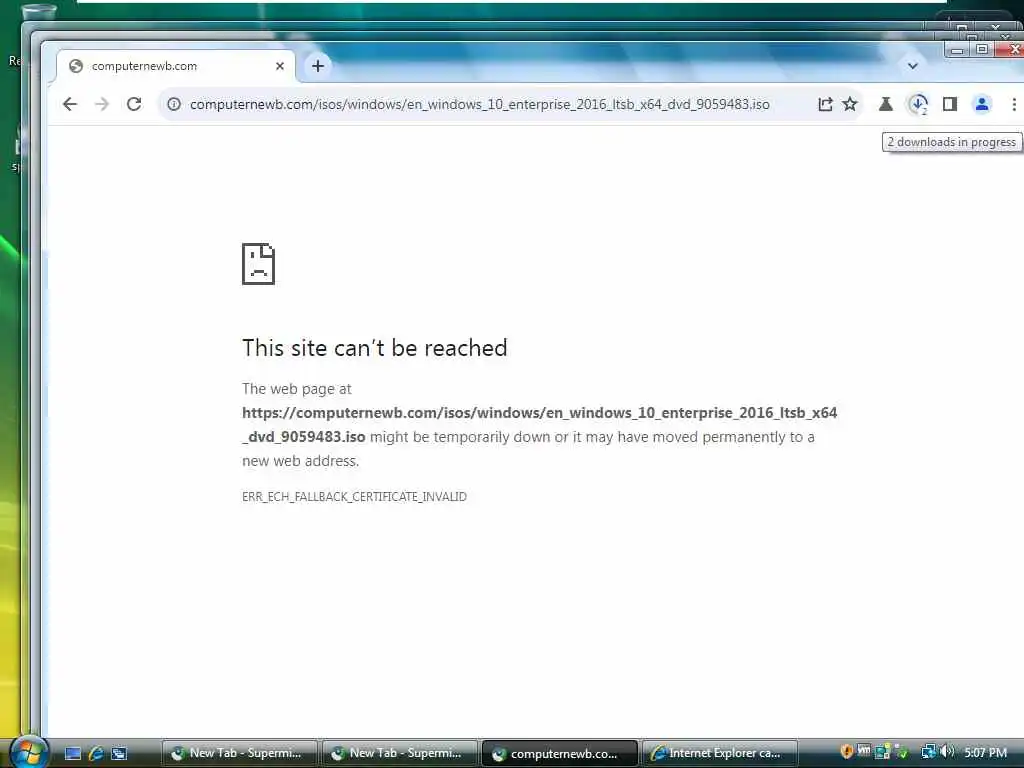1024x768 pixels.
Task: Click the security shield tray icon
Action: (846, 752)
